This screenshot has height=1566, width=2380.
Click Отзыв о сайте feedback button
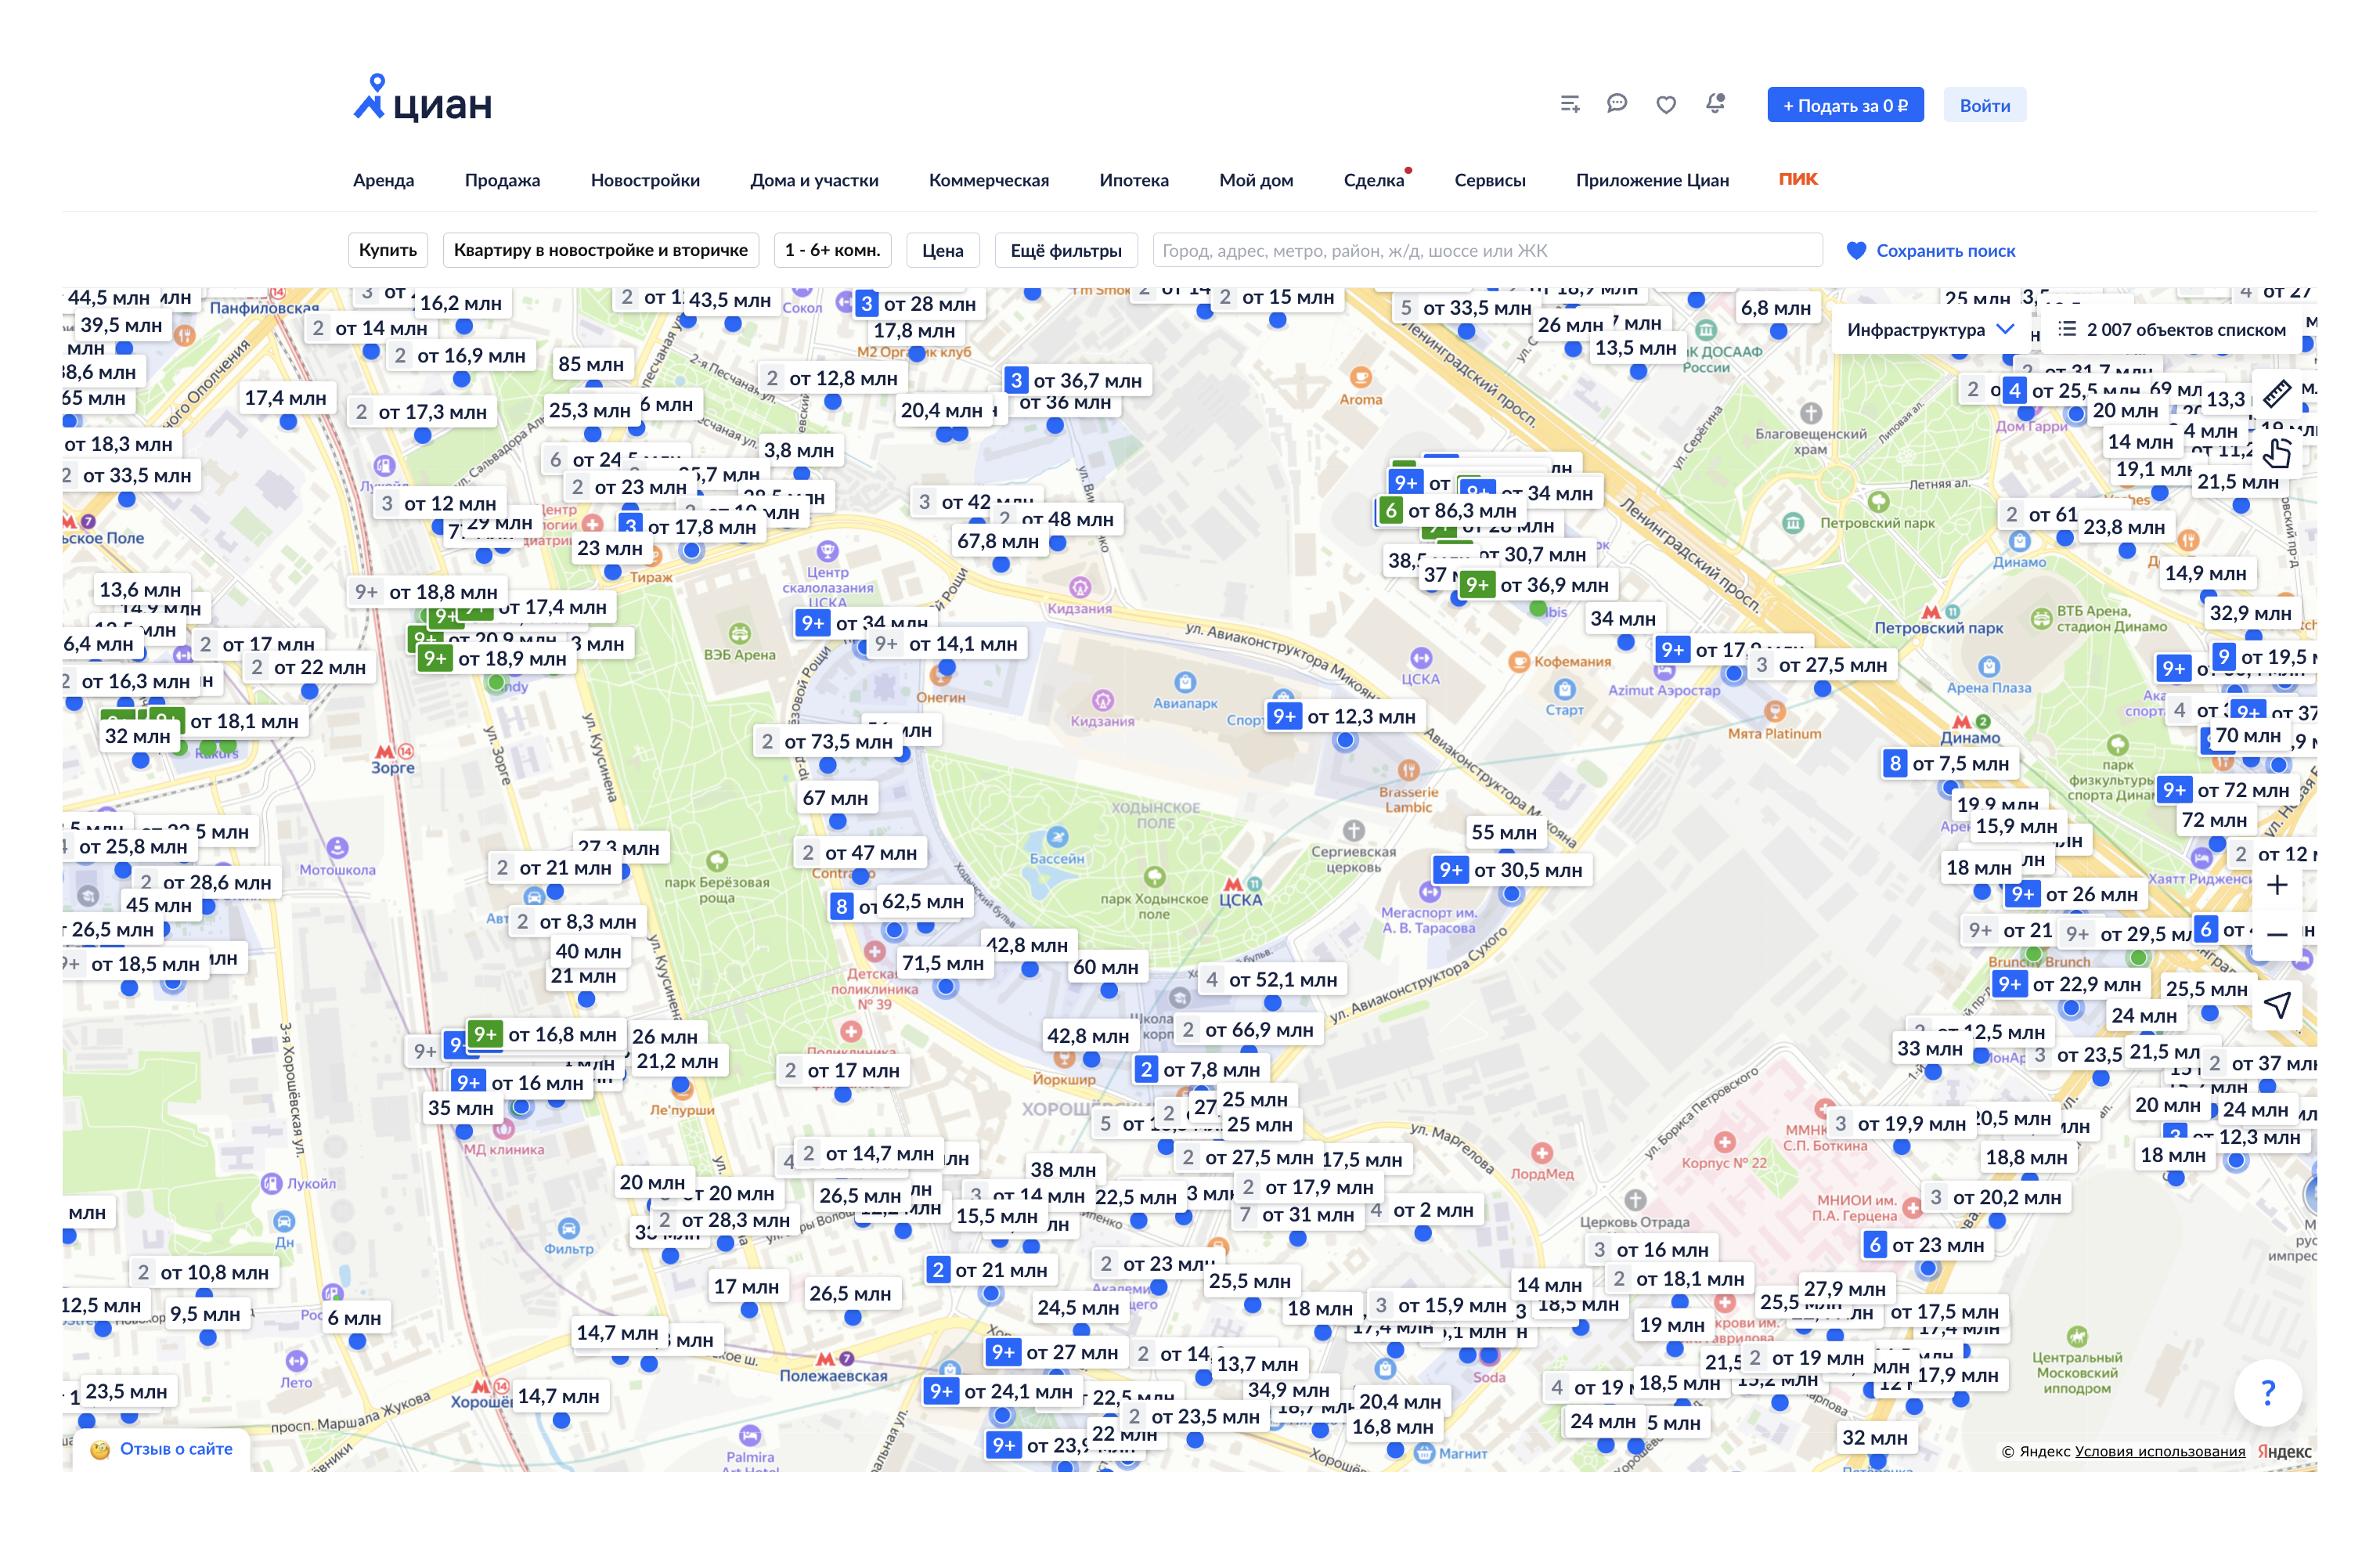pyautogui.click(x=163, y=1448)
